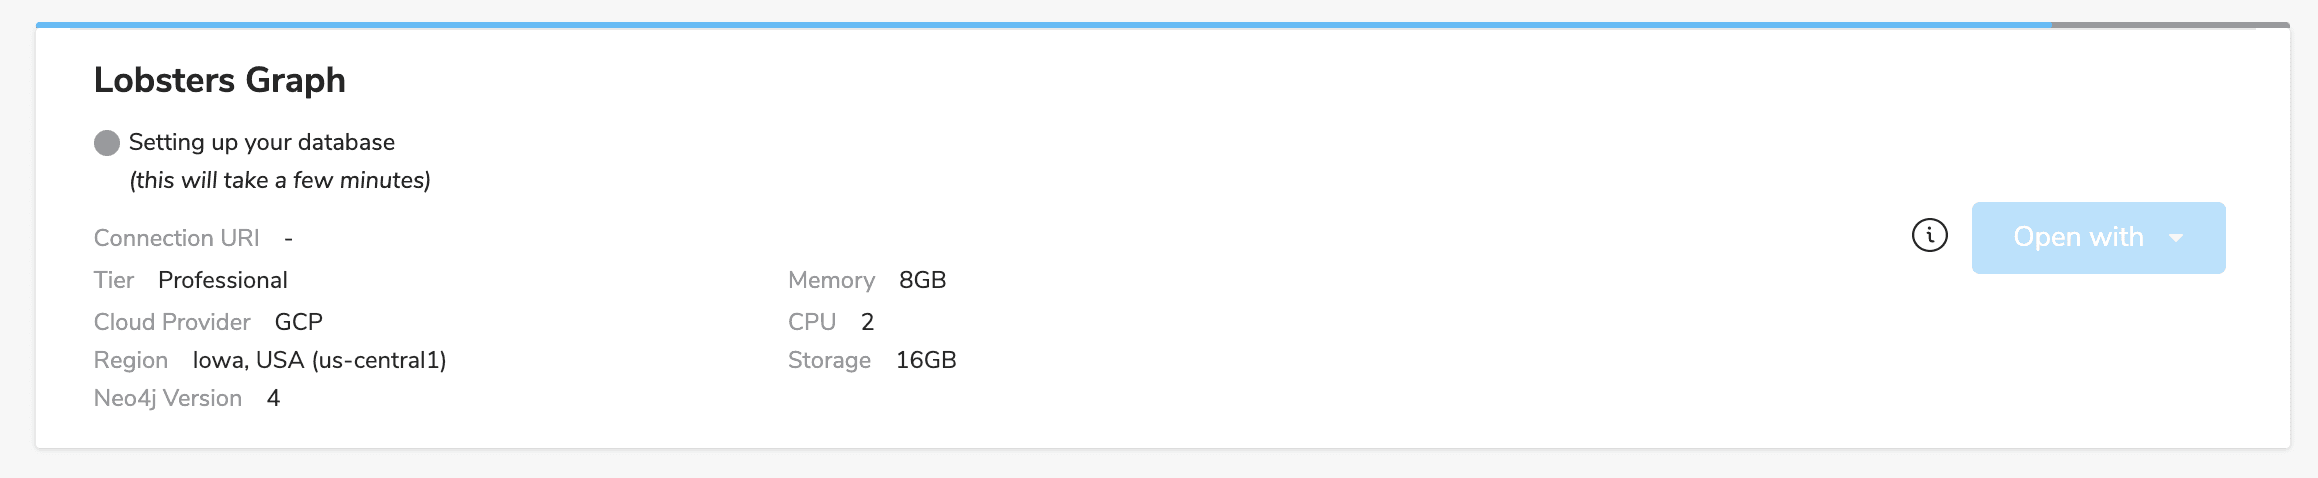Click the info circle icon
2318x478 pixels.
[1929, 236]
